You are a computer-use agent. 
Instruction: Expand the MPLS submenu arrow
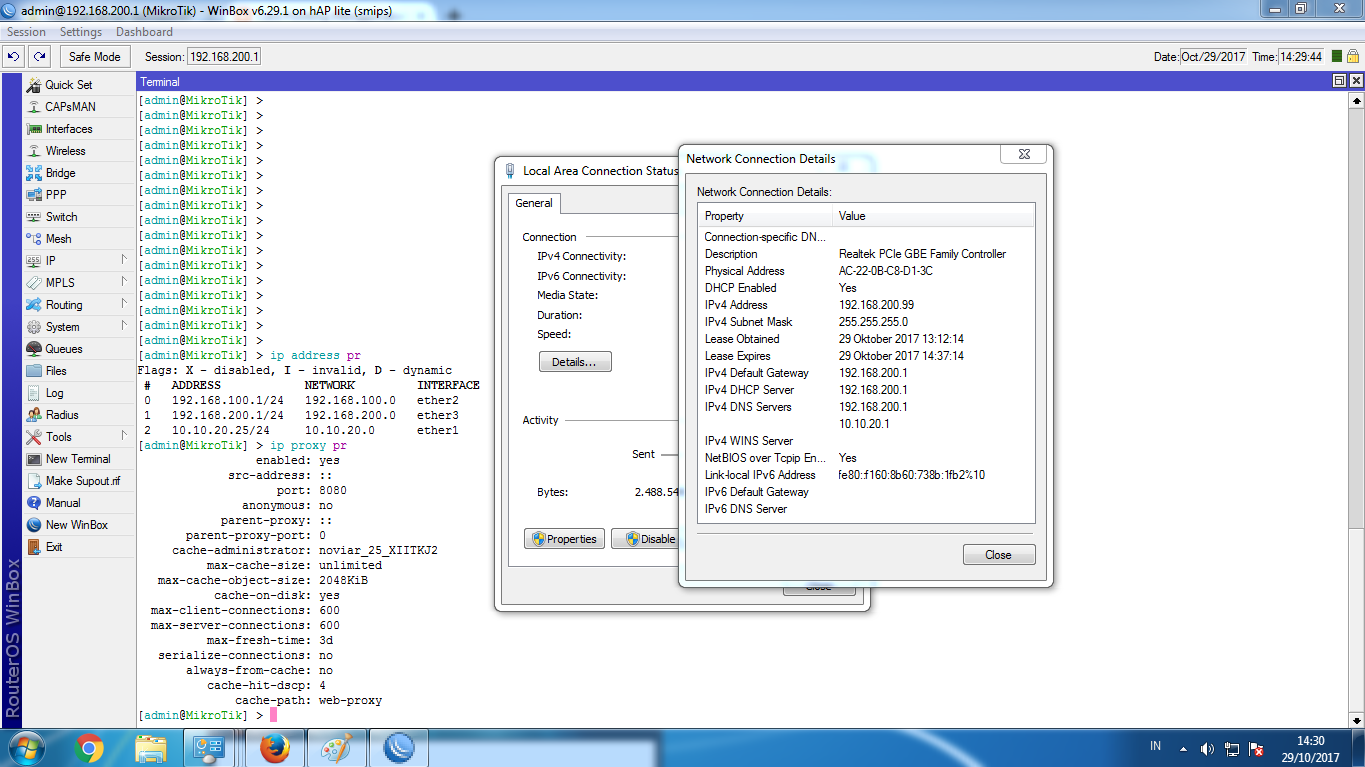[x=124, y=282]
